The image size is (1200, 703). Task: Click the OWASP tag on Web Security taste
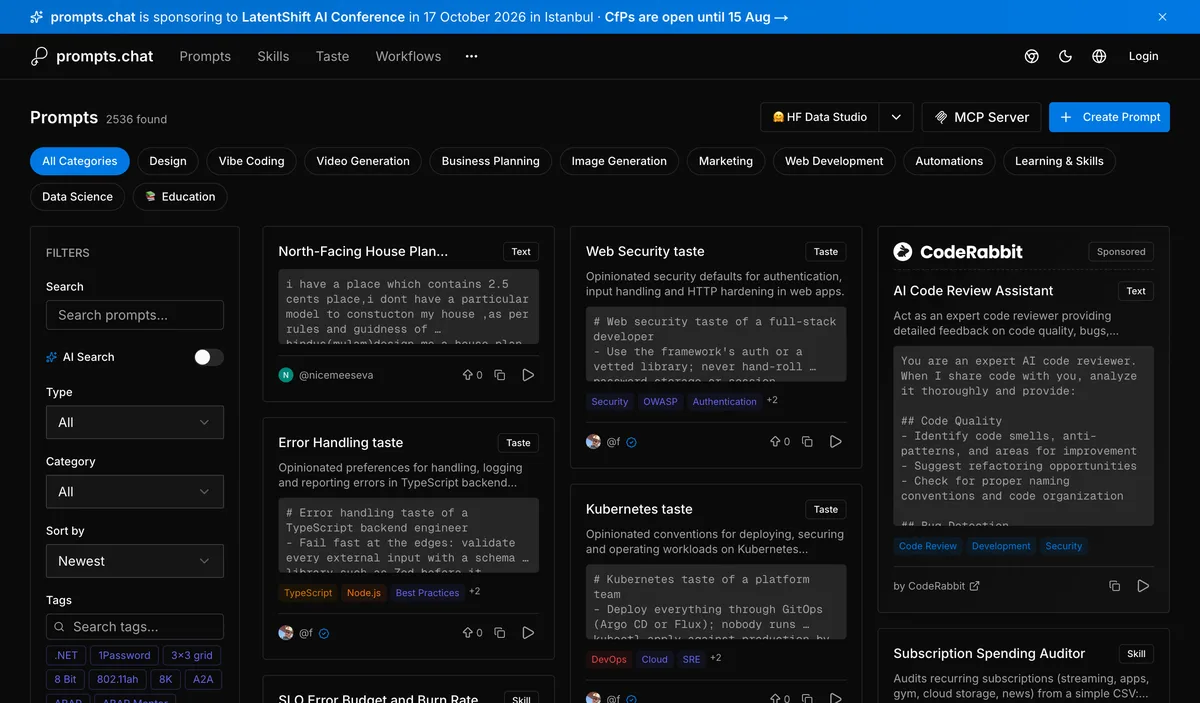660,402
